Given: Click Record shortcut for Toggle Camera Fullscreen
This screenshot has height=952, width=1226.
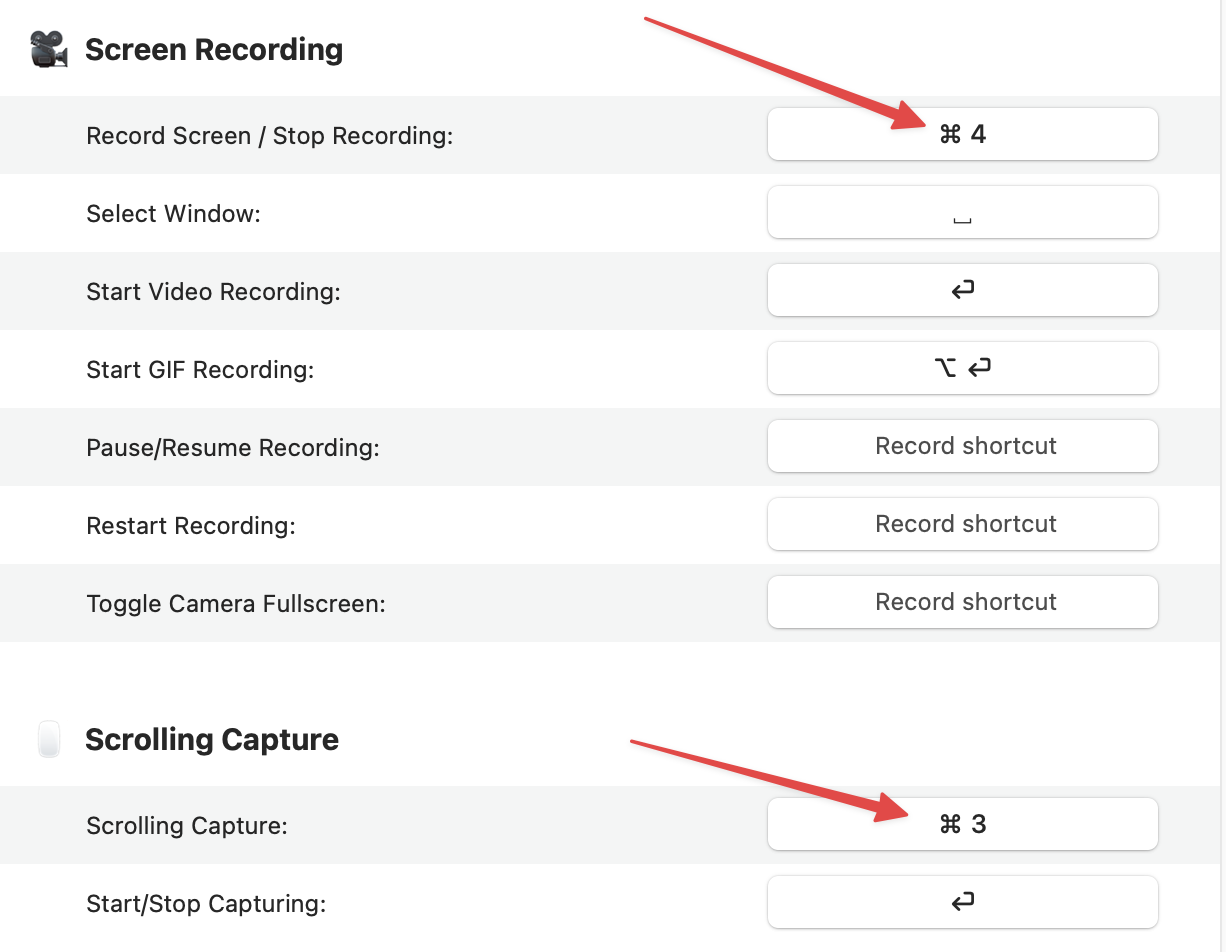Looking at the screenshot, I should 962,602.
